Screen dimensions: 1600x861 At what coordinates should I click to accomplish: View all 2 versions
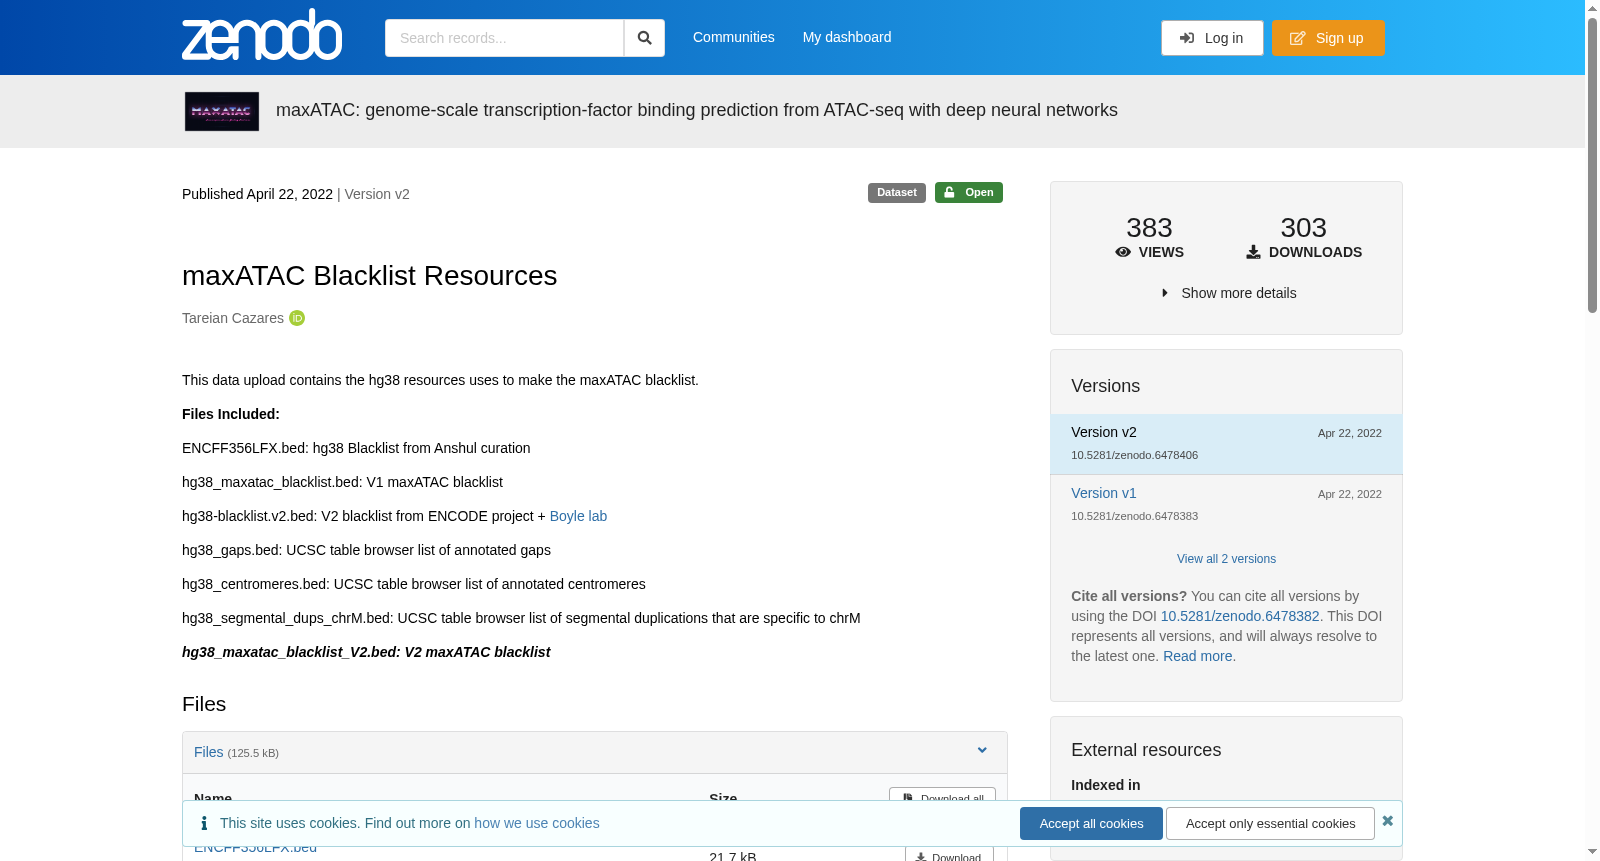(1226, 559)
